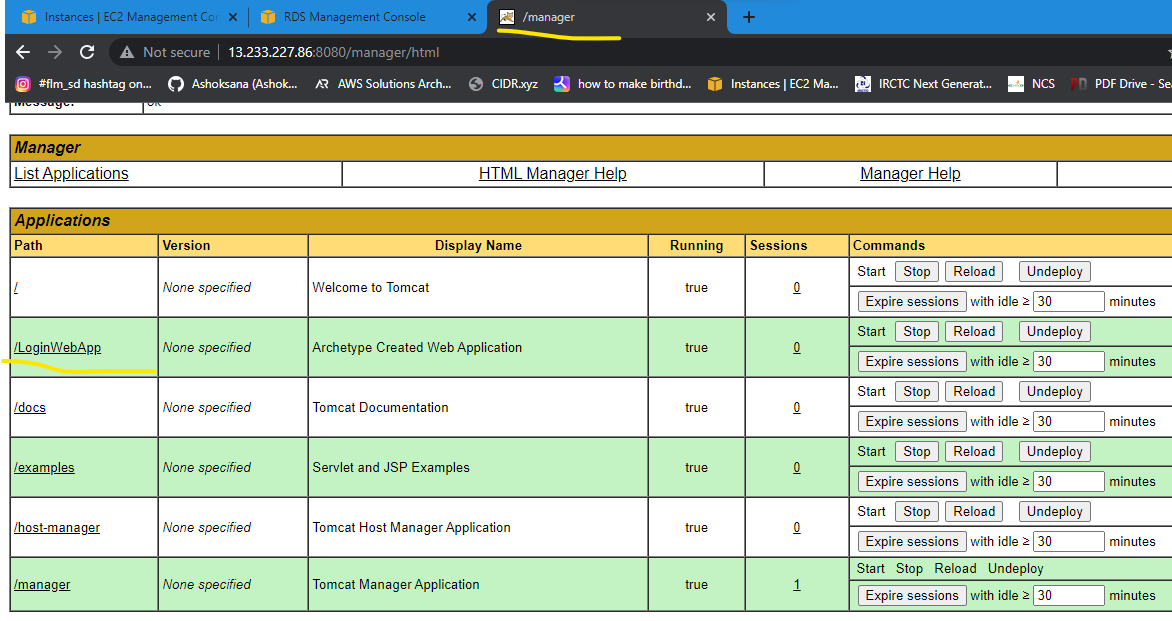Expire sessions for /host-manager
This screenshot has height=621, width=1172.
912,542
